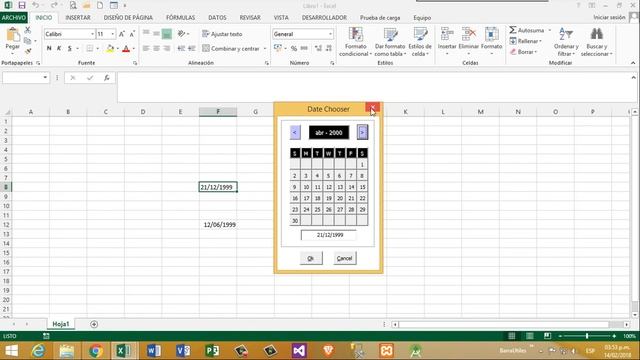Toggle Italic (K) formatting
This screenshot has width=640, height=360.
(x=59, y=49)
